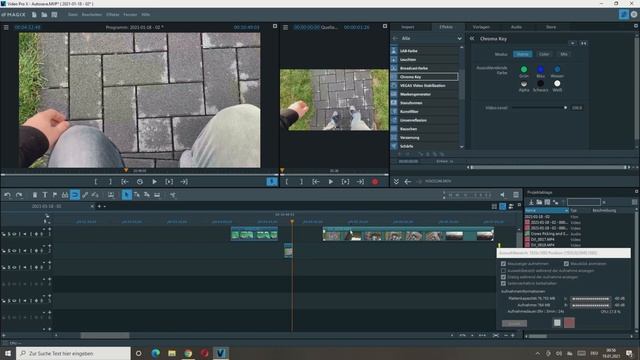Screen dimensions: 640x360
Task: Redo the last undone edit
Action: (19, 195)
